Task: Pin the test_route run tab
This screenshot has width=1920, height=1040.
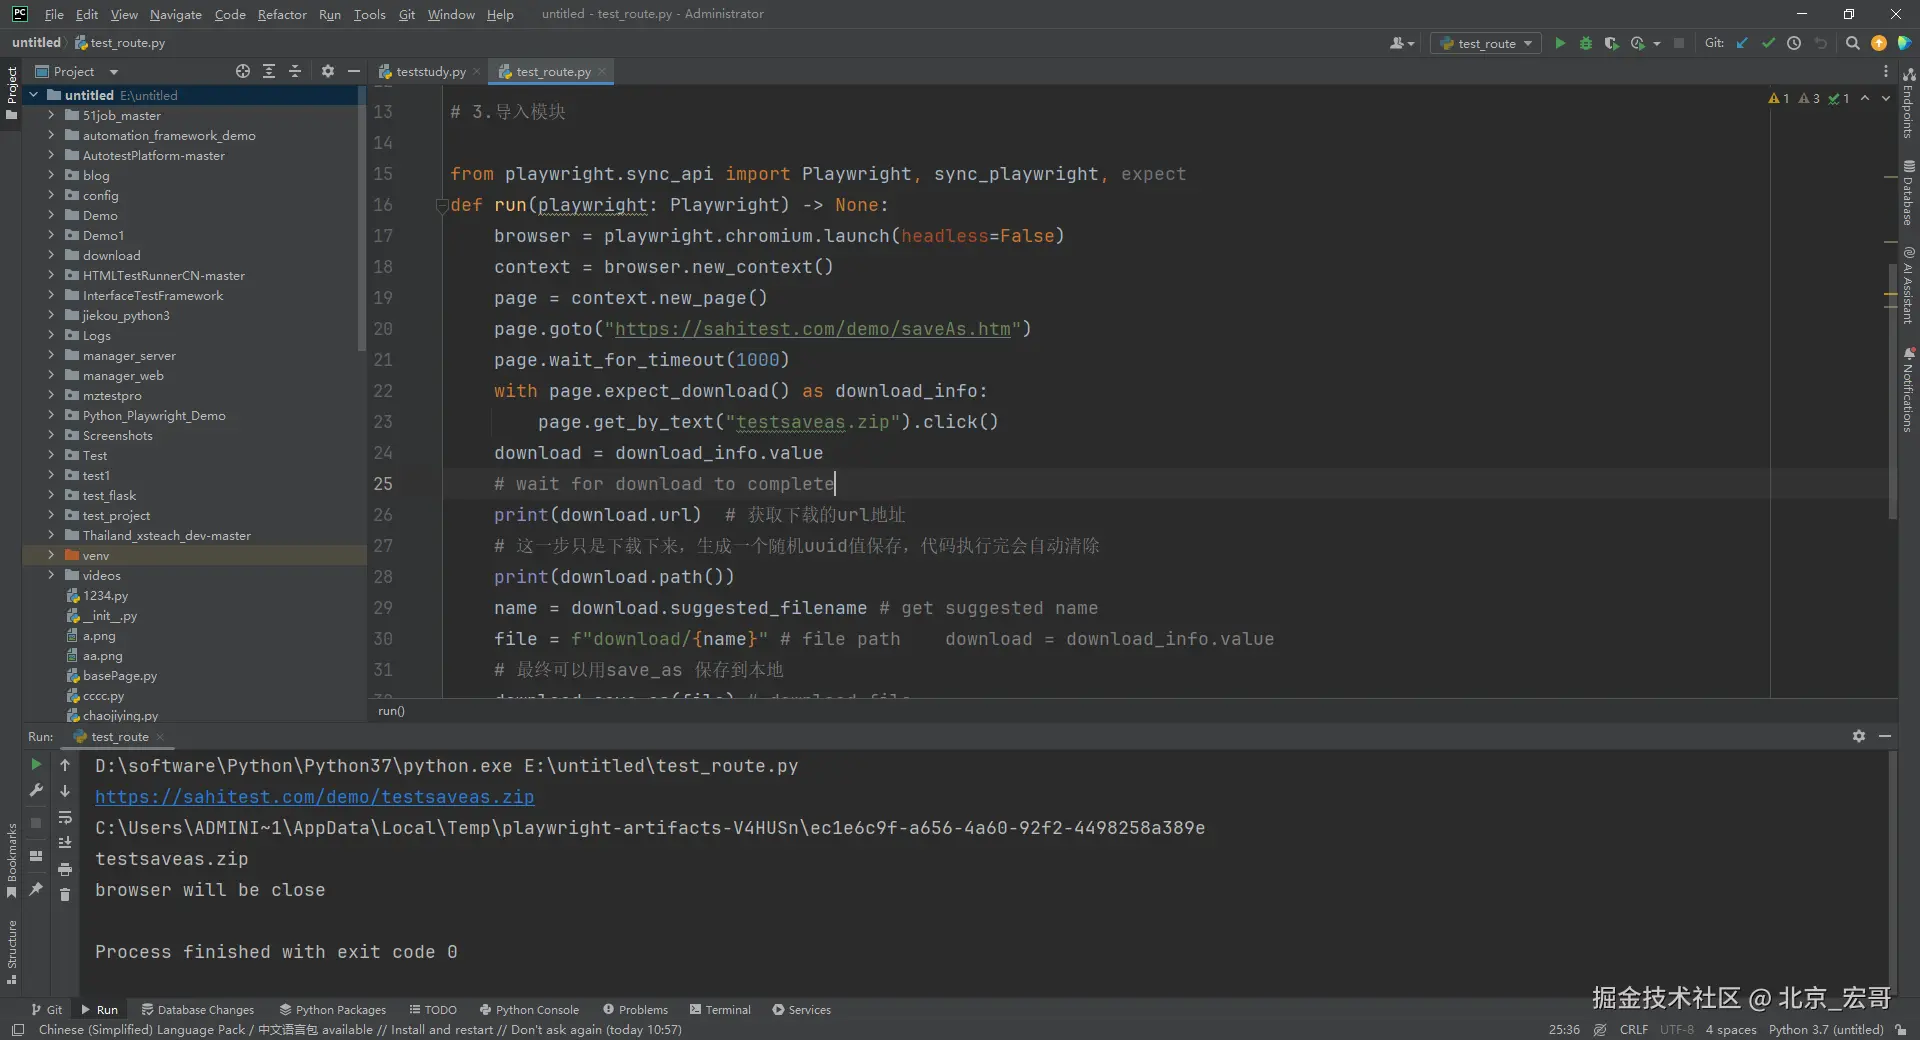Action: pyautogui.click(x=36, y=889)
